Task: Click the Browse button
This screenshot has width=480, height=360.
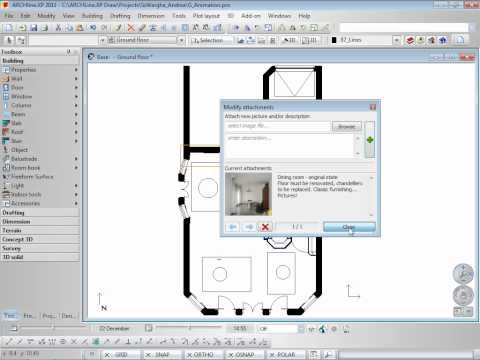Action: pyautogui.click(x=347, y=127)
